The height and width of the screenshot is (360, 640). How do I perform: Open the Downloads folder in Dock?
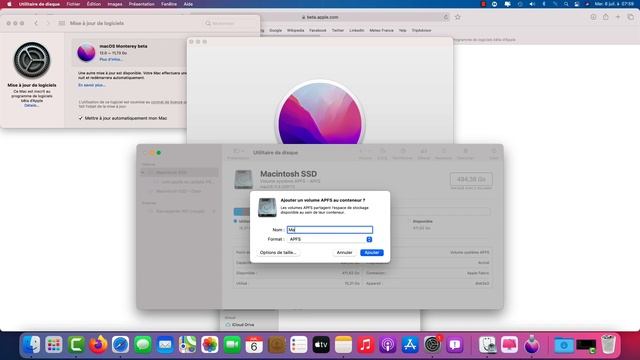(564, 345)
